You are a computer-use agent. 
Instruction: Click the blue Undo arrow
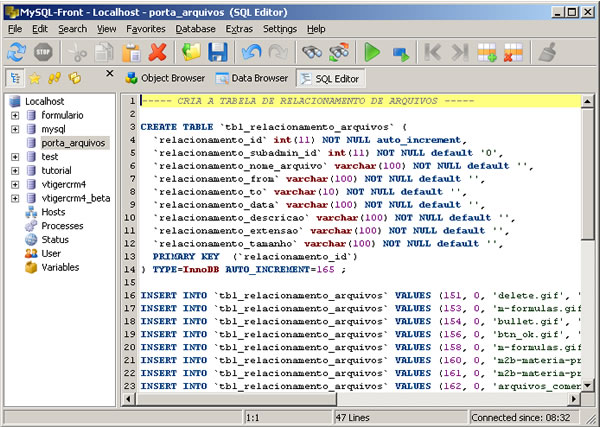pos(251,52)
